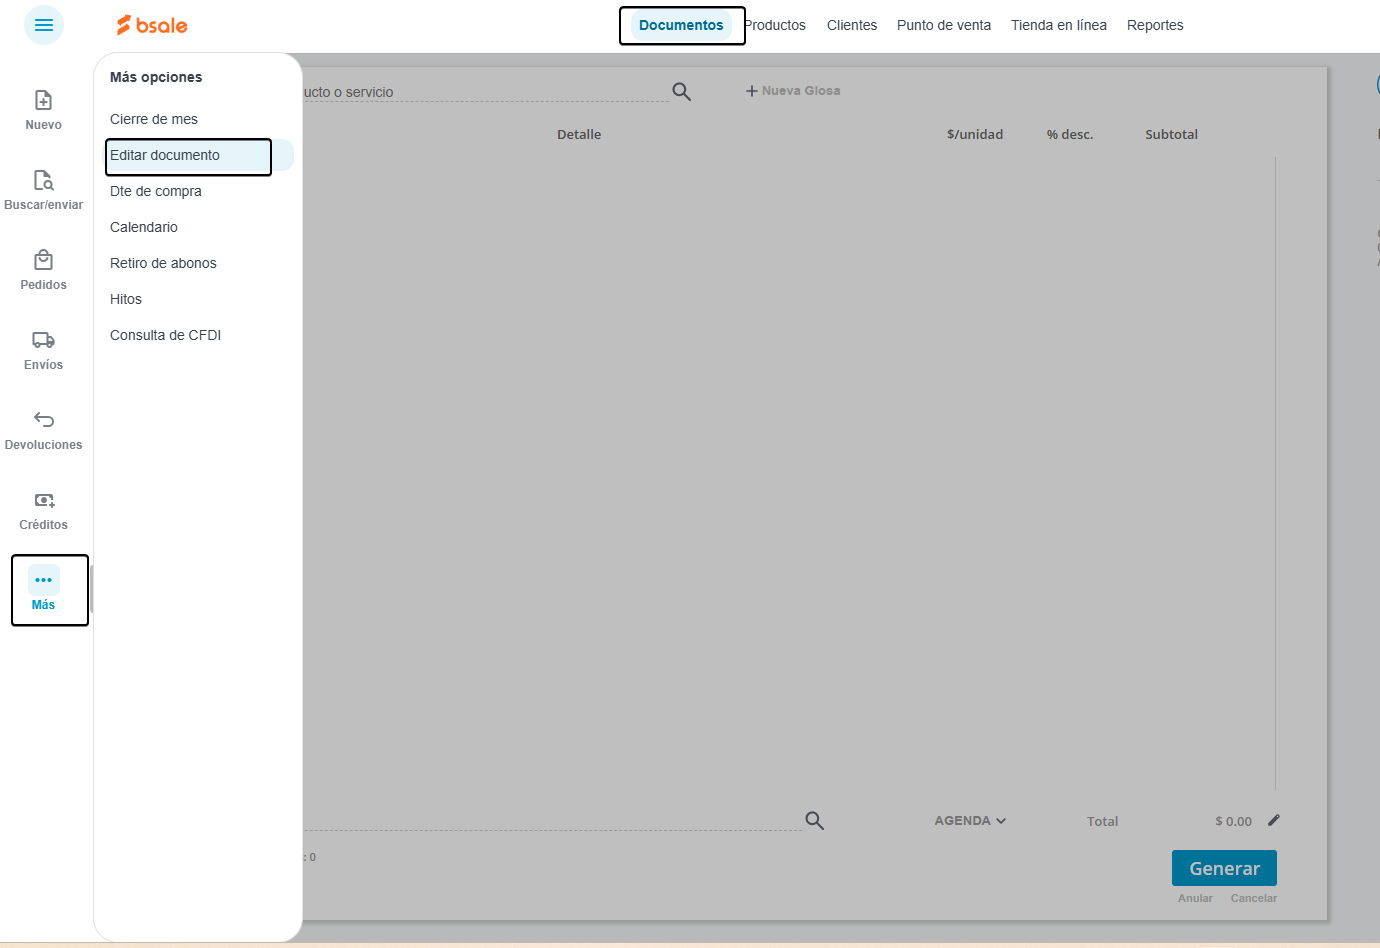
Task: Click the search icon beside AGENDA
Action: [815, 821]
